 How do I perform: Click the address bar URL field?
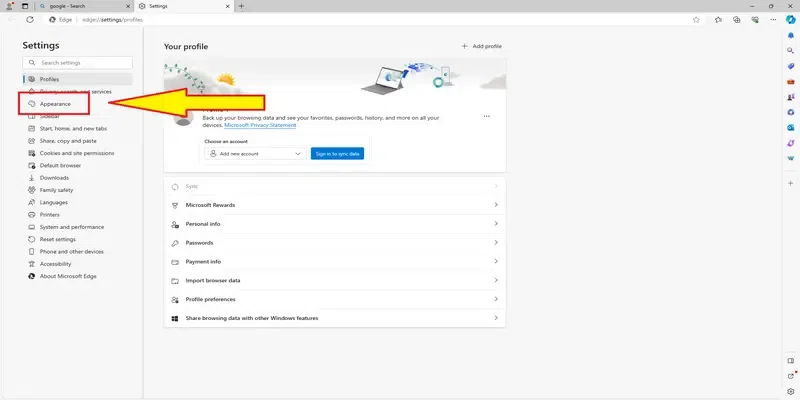tap(375, 19)
